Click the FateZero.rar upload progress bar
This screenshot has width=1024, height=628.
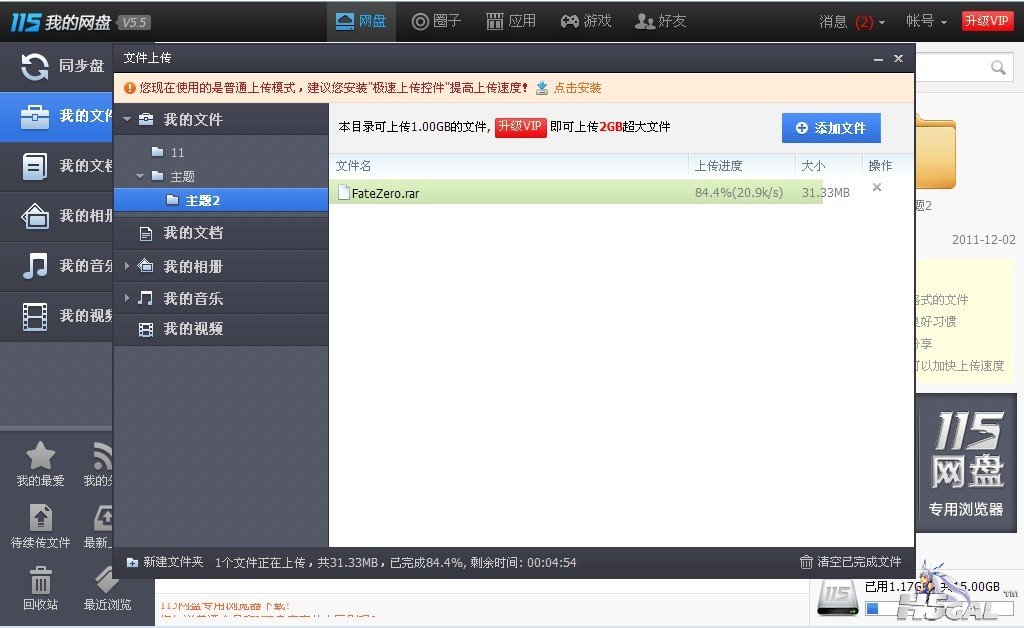click(x=576, y=192)
